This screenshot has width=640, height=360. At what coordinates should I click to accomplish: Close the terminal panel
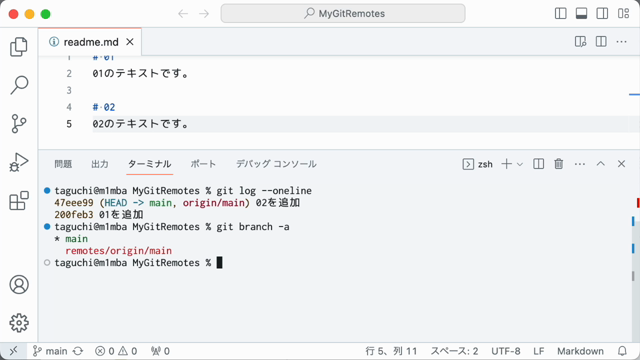tap(621, 164)
